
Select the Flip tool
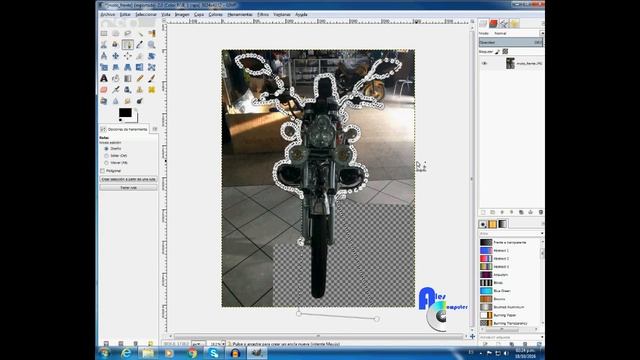[x=140, y=67]
